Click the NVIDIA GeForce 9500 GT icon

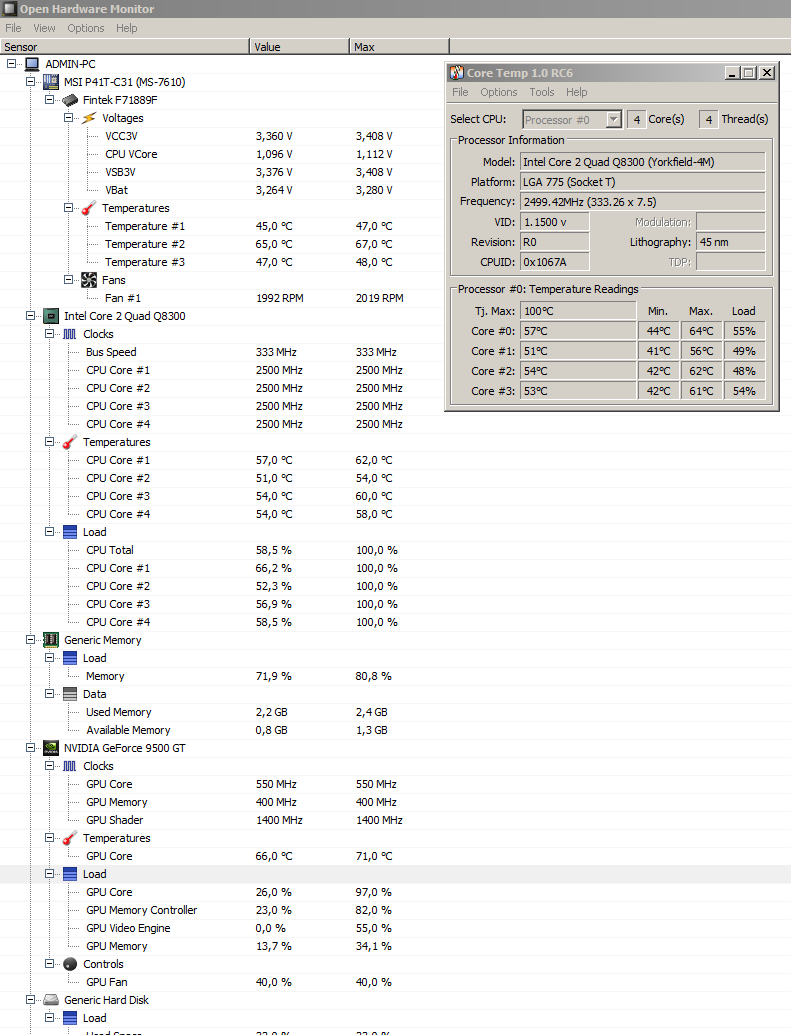click(51, 748)
